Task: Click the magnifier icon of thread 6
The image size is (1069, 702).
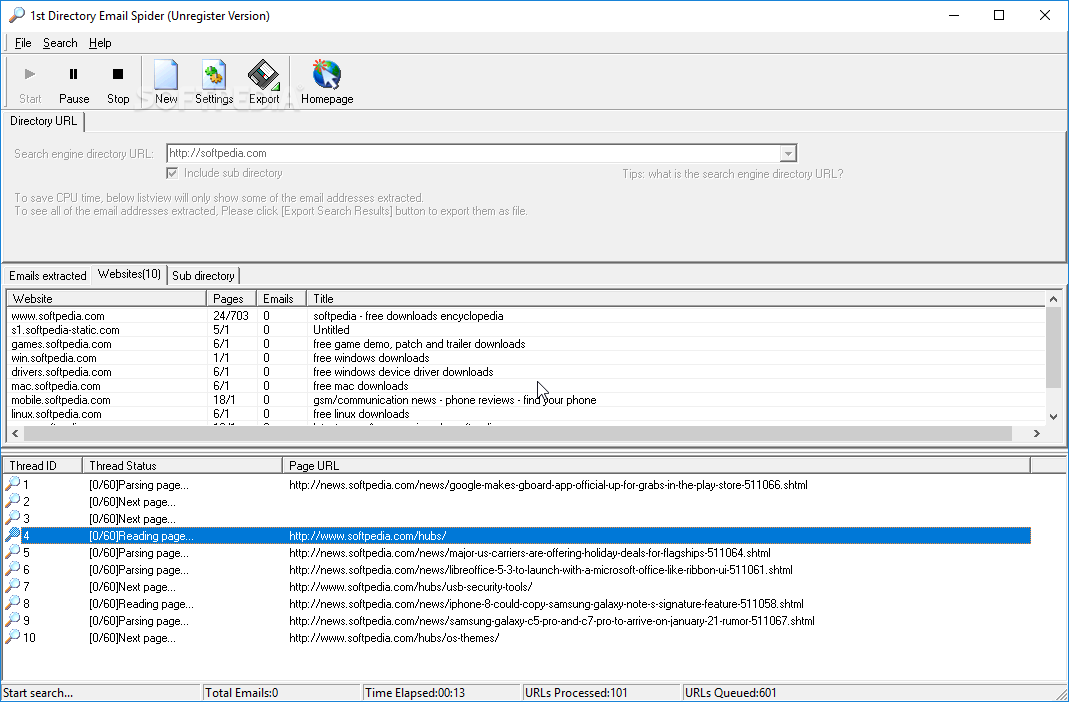Action: pos(12,569)
